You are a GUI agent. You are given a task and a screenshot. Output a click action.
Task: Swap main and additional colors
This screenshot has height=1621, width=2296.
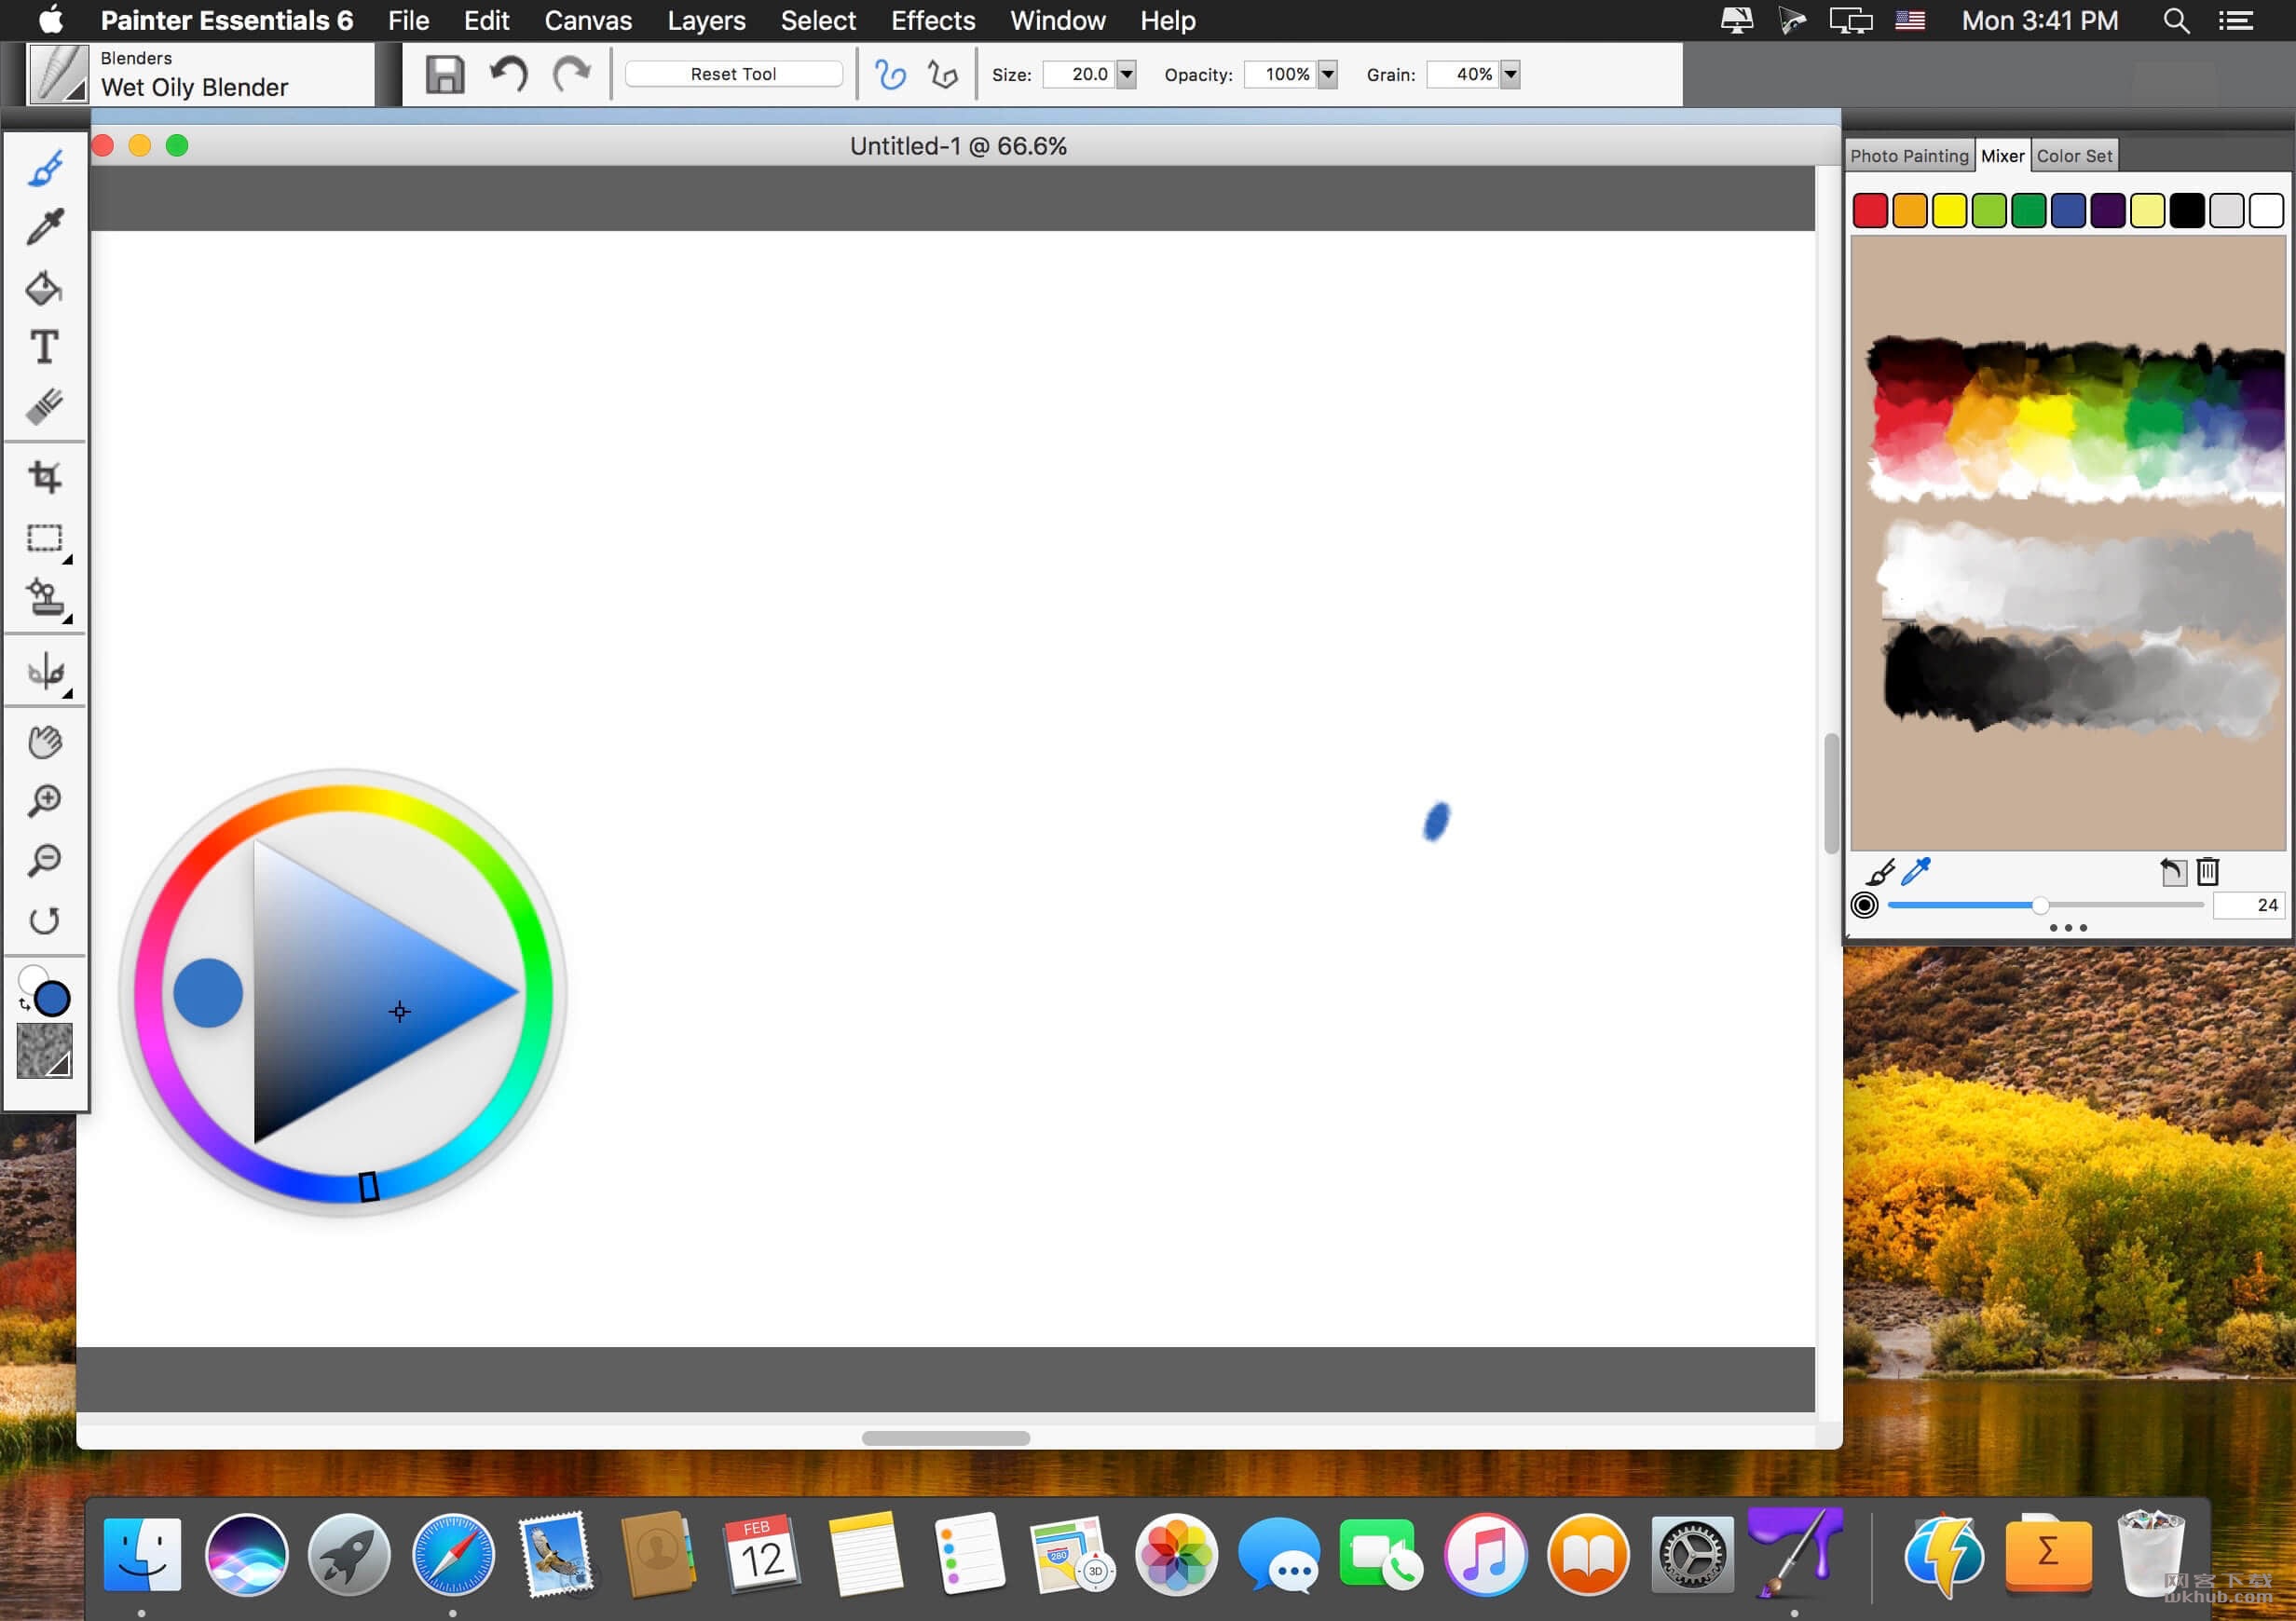pyautogui.click(x=24, y=1003)
